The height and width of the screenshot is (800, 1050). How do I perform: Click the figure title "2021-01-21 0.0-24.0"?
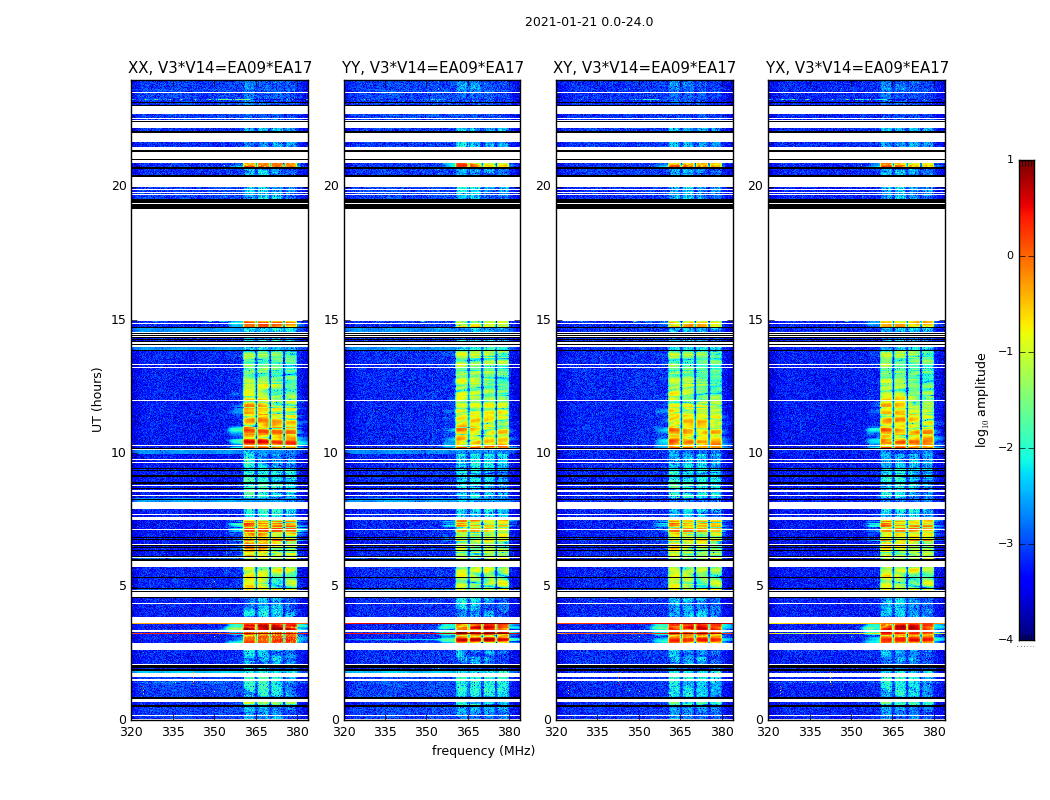(589, 21)
